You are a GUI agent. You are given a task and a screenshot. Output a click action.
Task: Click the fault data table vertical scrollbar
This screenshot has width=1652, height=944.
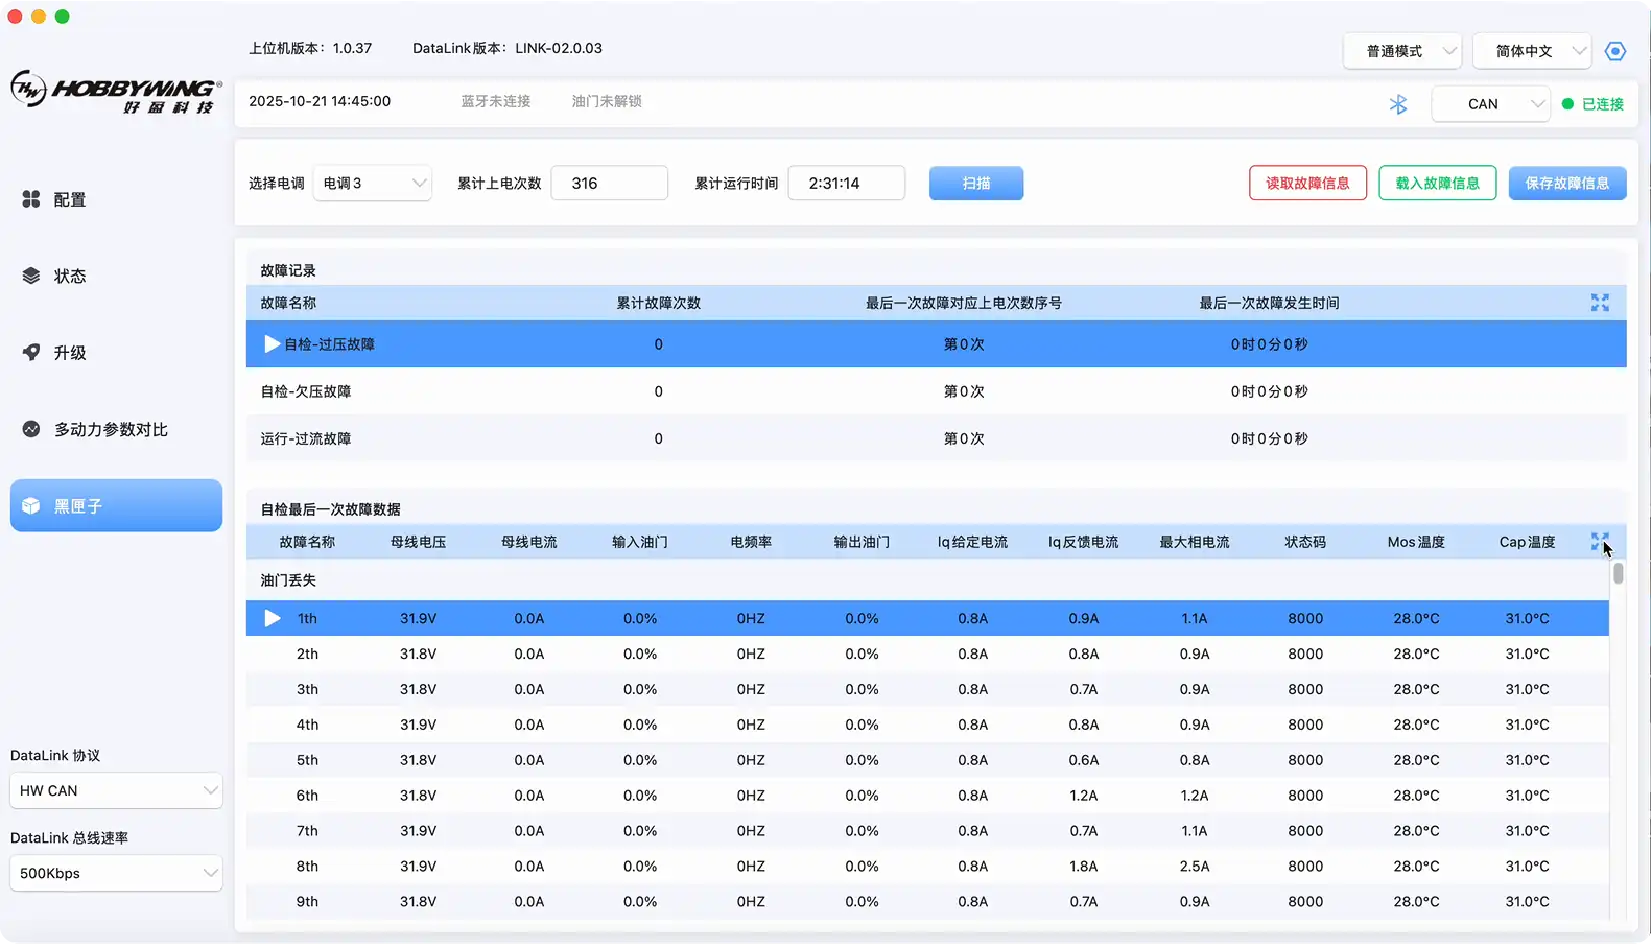point(1617,574)
